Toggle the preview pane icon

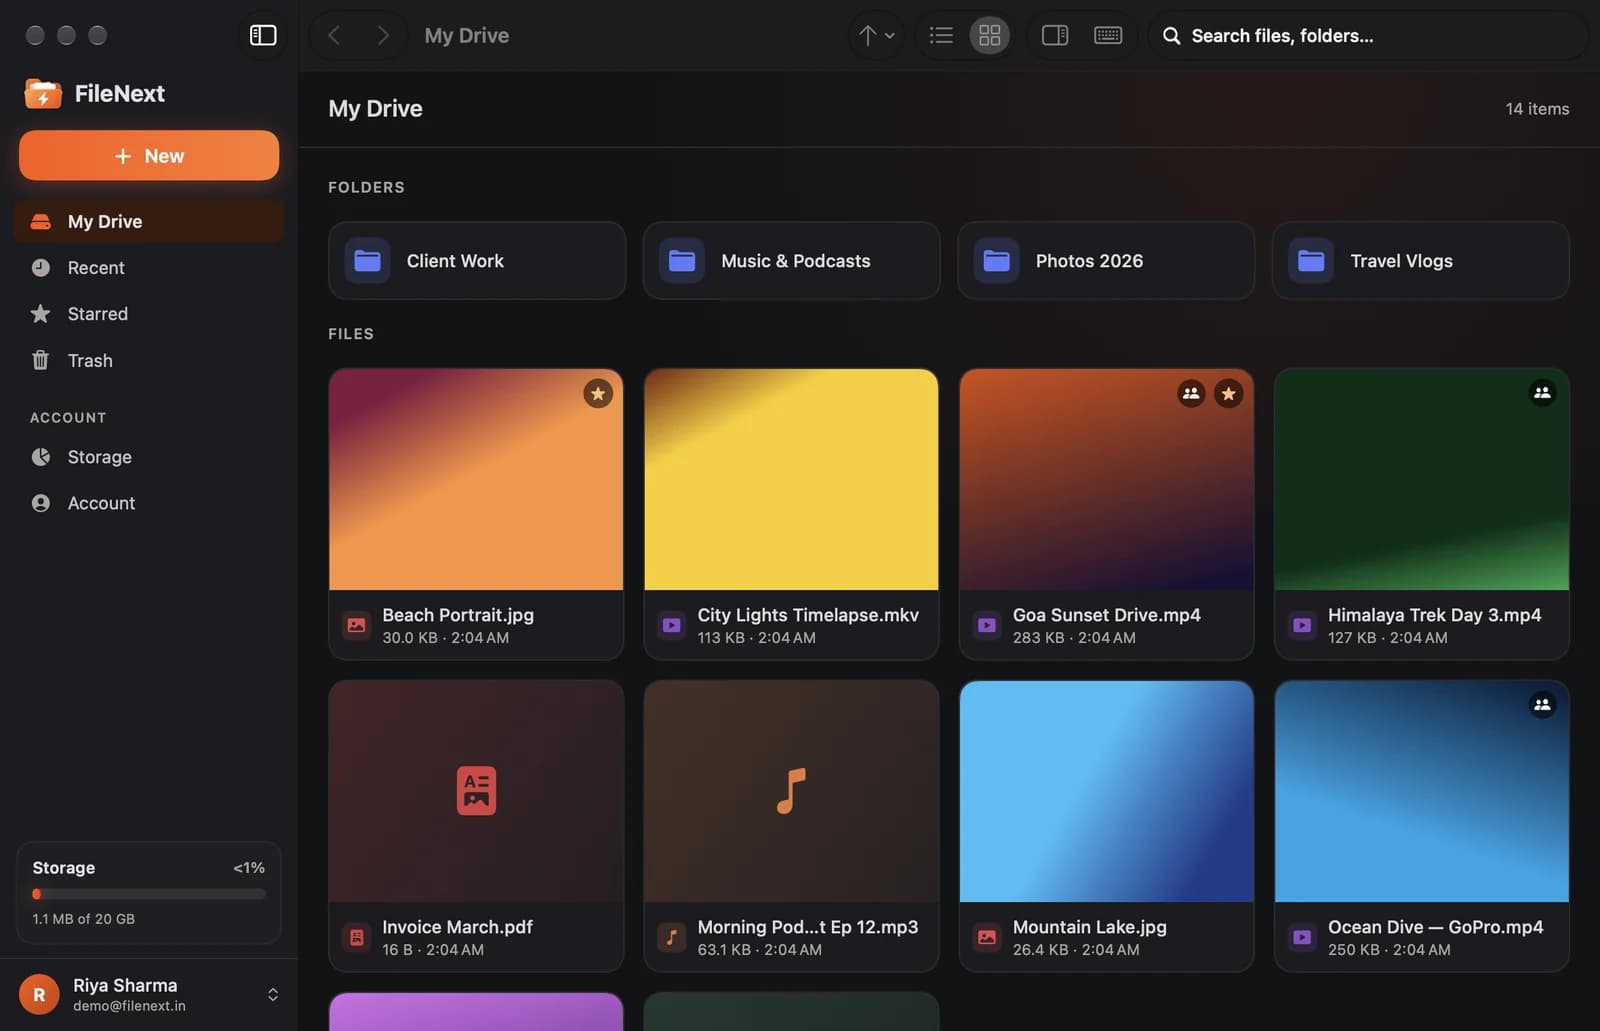pos(1055,35)
